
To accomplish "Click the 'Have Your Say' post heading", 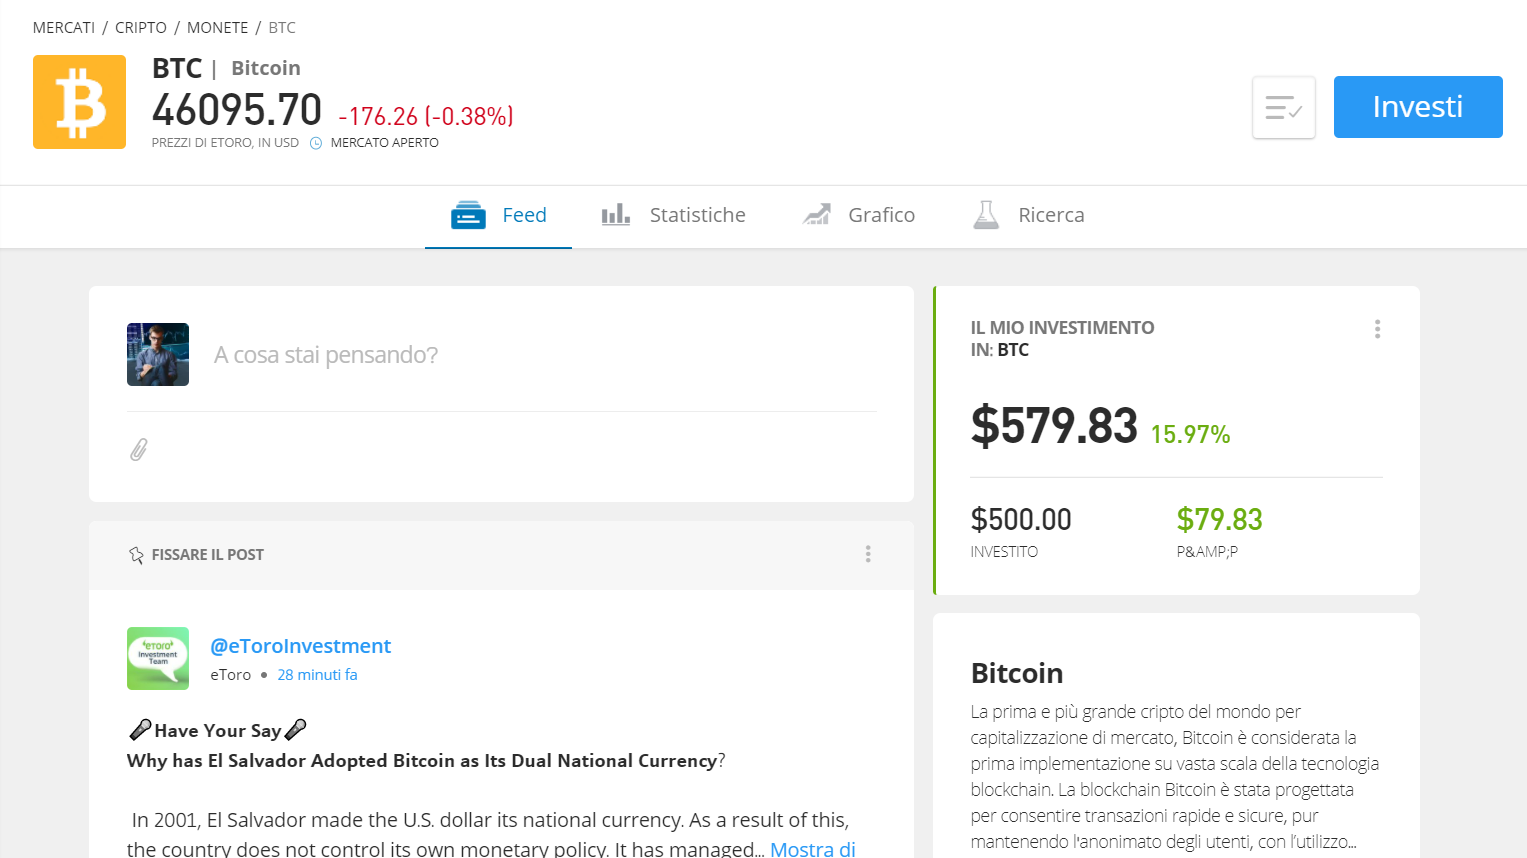I will (218, 730).
